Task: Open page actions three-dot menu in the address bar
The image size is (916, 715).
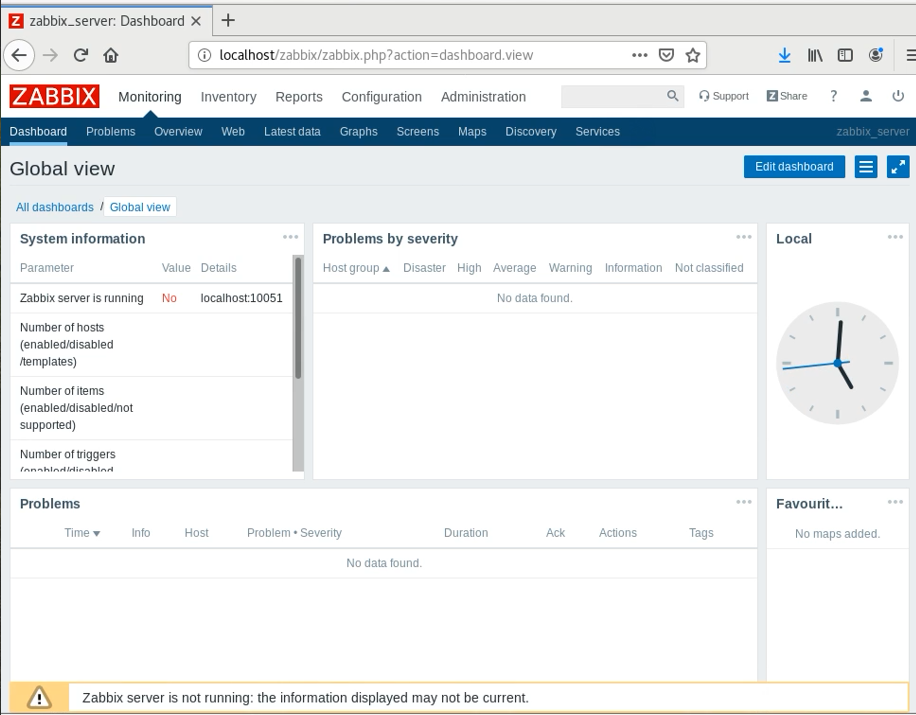Action: point(640,55)
